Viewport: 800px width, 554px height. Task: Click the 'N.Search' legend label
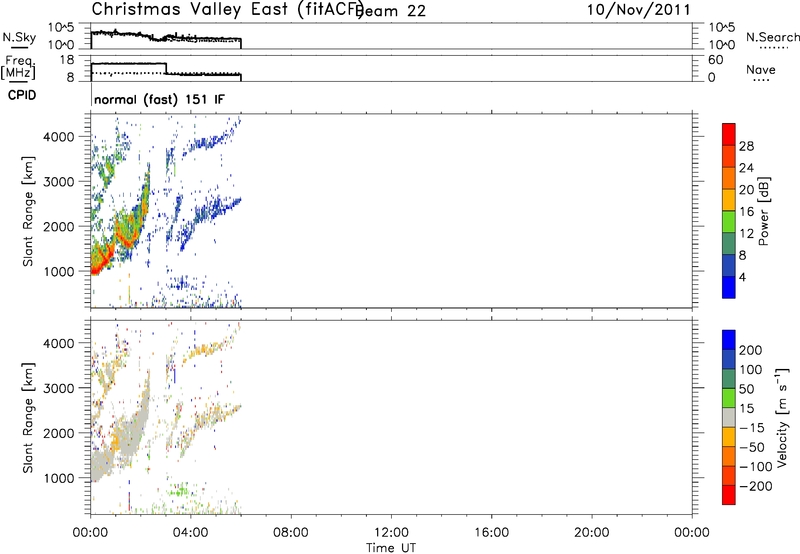(772, 37)
